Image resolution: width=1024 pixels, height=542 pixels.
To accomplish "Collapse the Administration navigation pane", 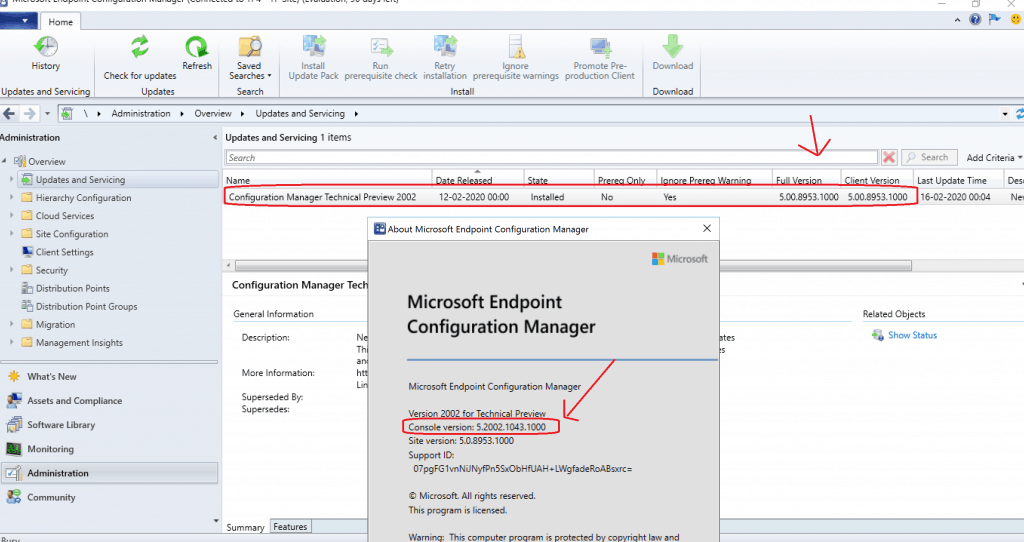I will coord(215,138).
